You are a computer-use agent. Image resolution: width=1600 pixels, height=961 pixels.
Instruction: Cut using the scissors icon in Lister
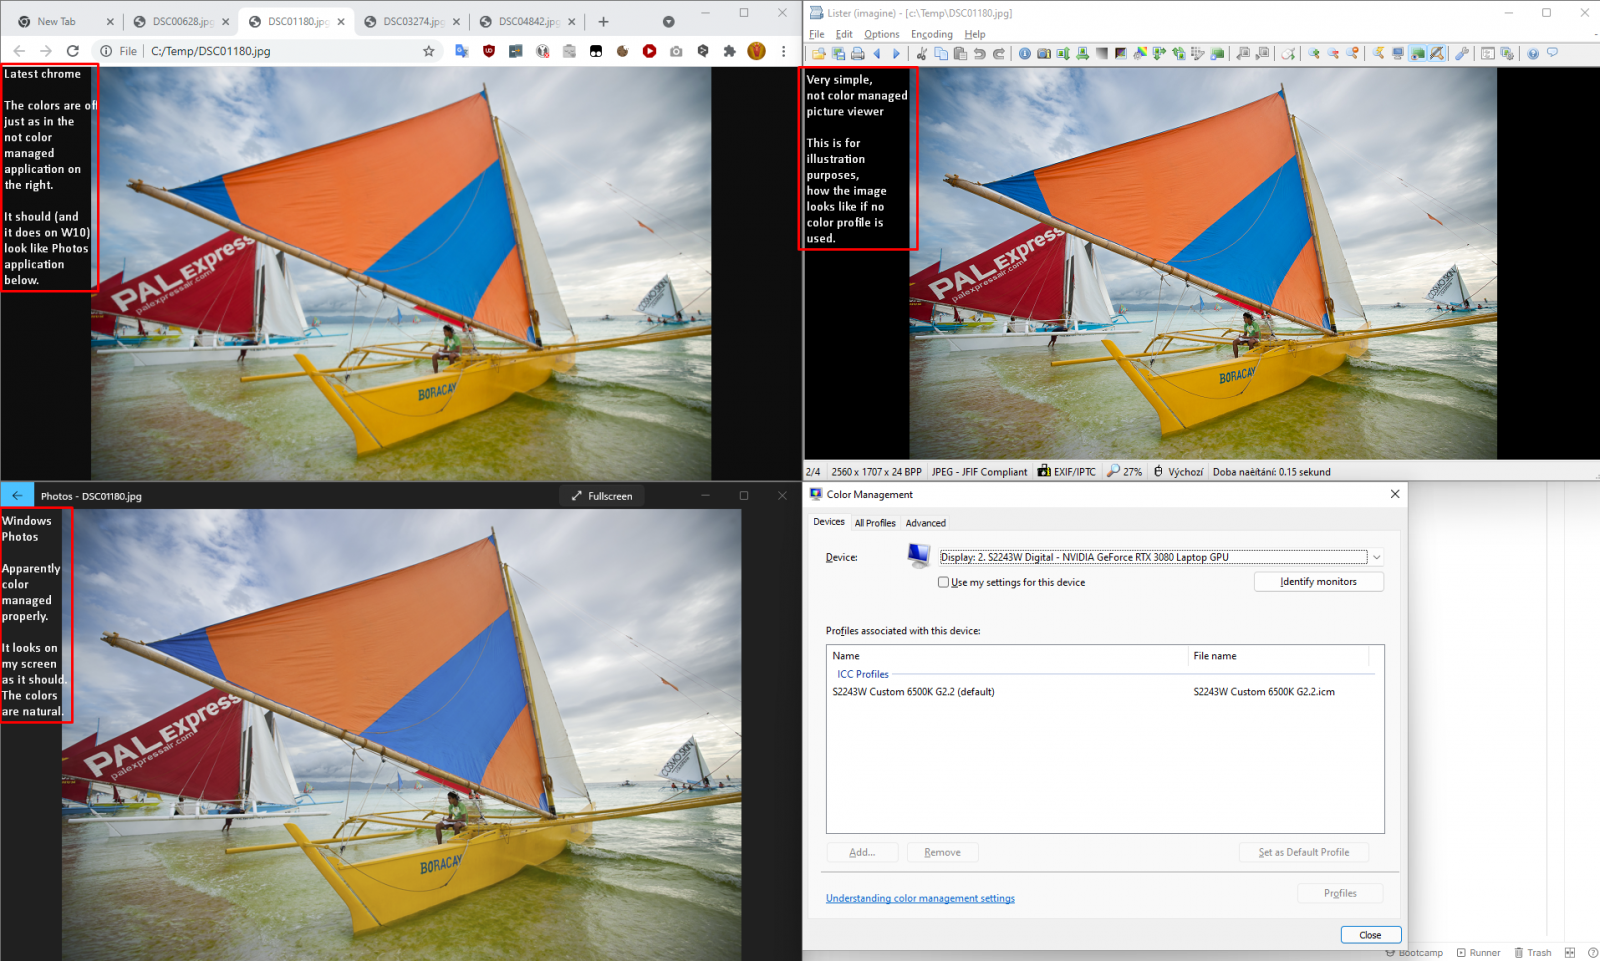point(921,54)
